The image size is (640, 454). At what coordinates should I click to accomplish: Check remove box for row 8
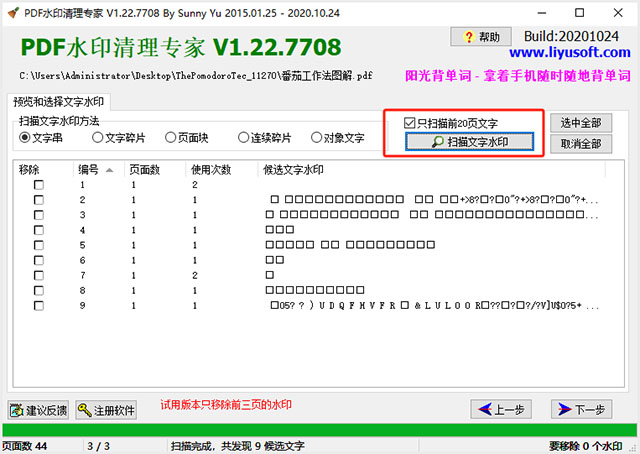[x=39, y=291]
